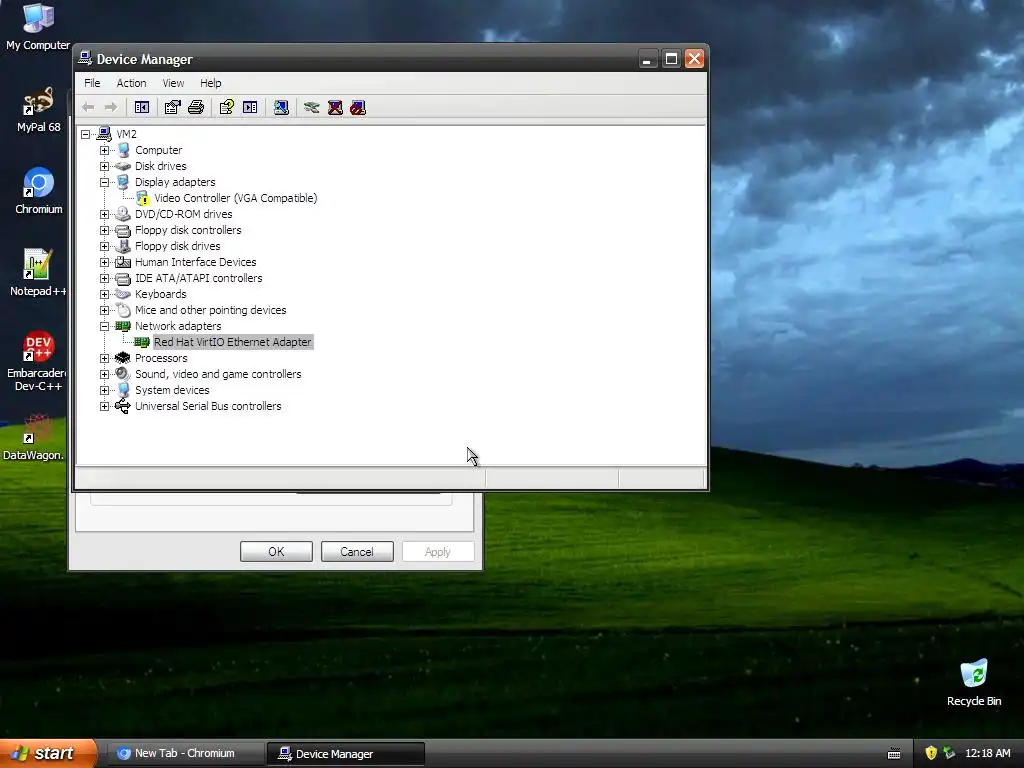Select the DataWagon desktop shortcut
Image resolution: width=1024 pixels, height=768 pixels.
tap(34, 438)
